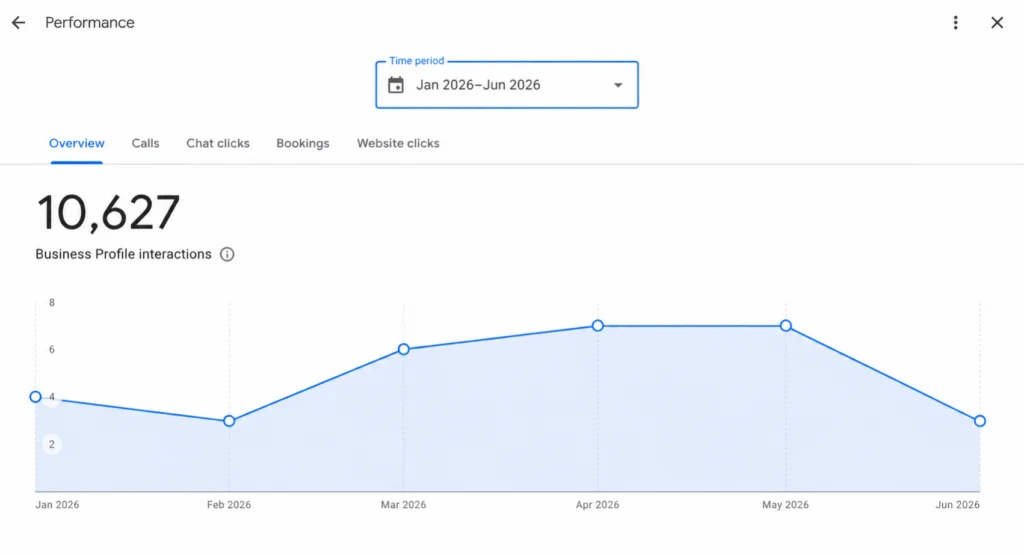This screenshot has width=1024, height=555.
Task: Click the Jun 2026 axis label
Action: coord(957,505)
